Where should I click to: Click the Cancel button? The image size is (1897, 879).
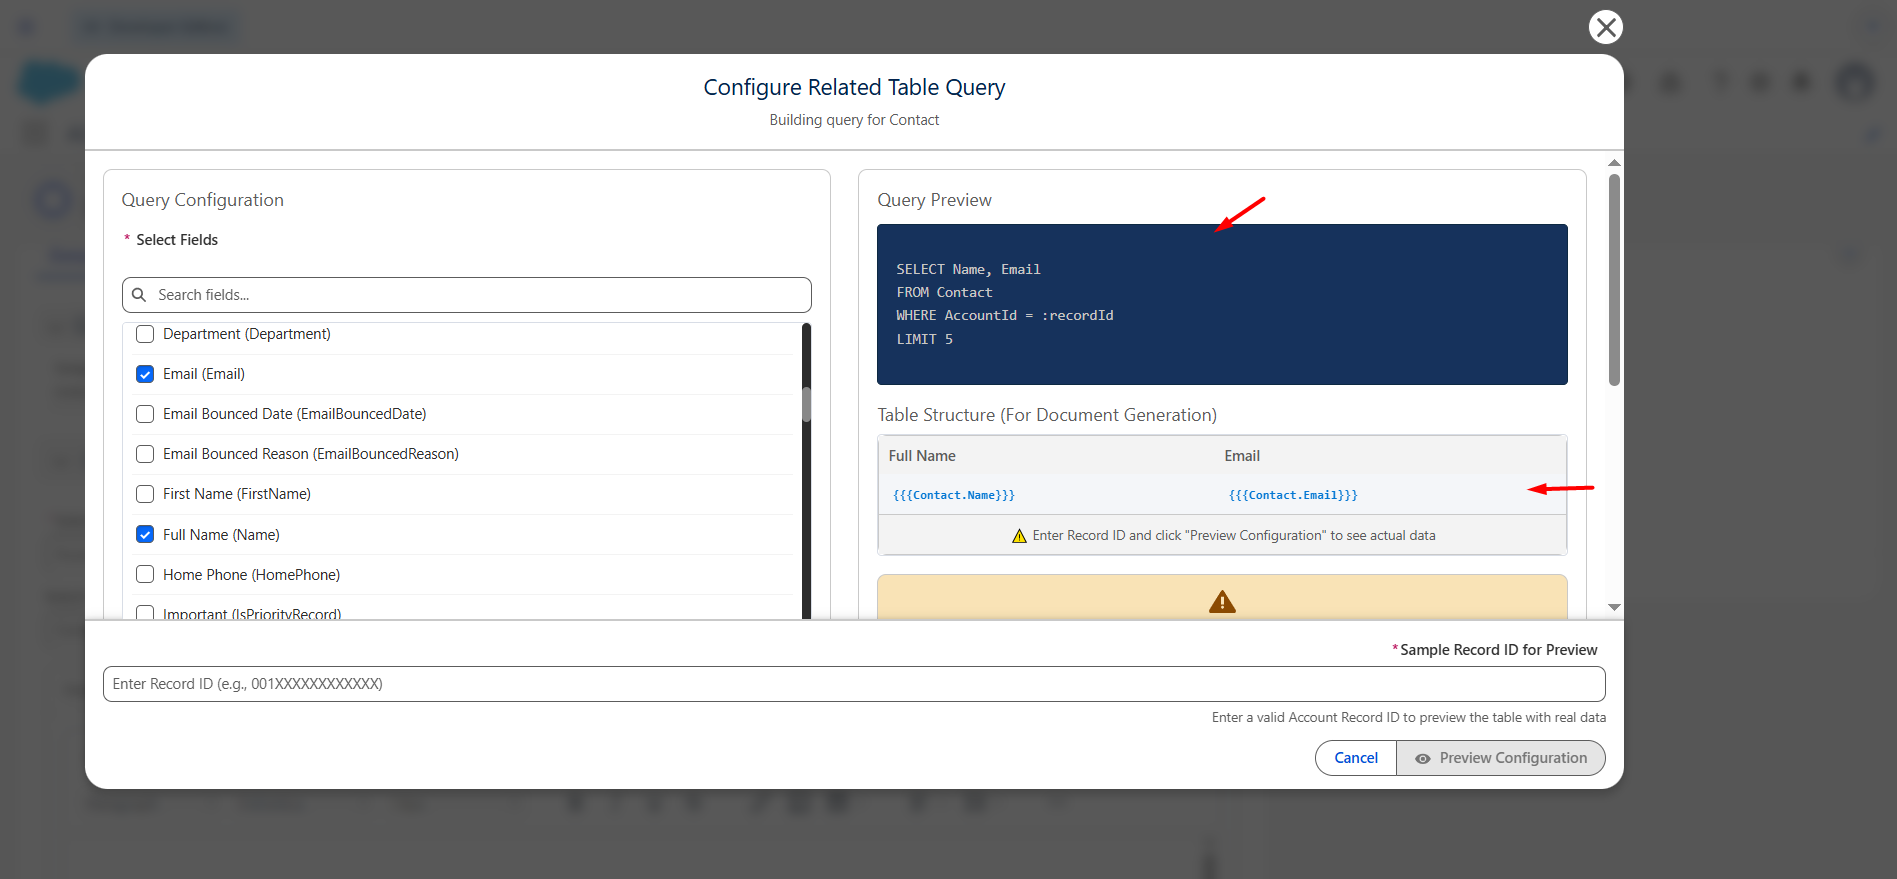tap(1356, 758)
